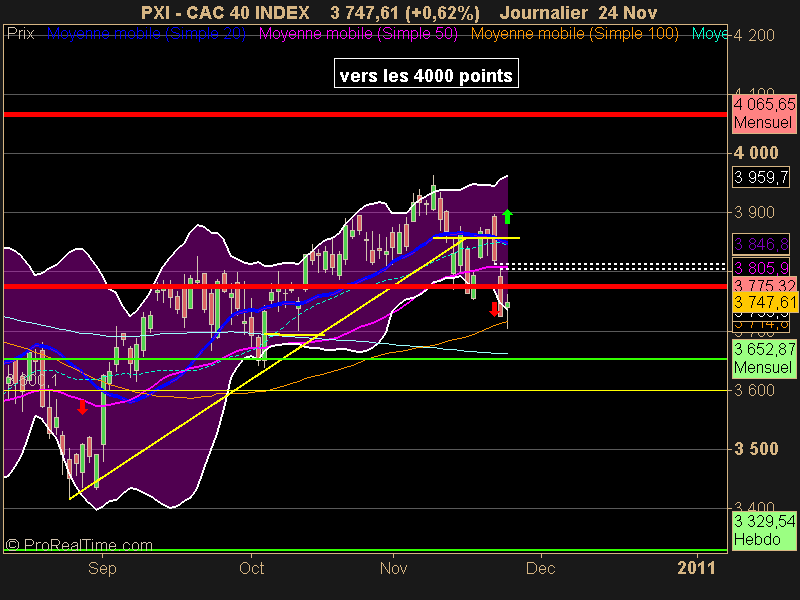Click the '4 000' price axis label
The width and height of the screenshot is (800, 600).
pyautogui.click(x=756, y=153)
